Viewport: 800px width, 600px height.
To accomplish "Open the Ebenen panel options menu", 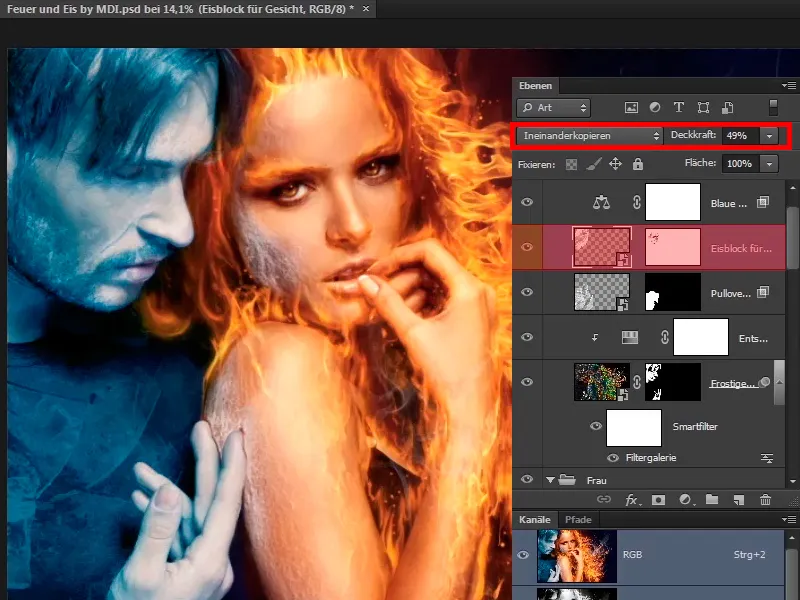I will point(789,86).
